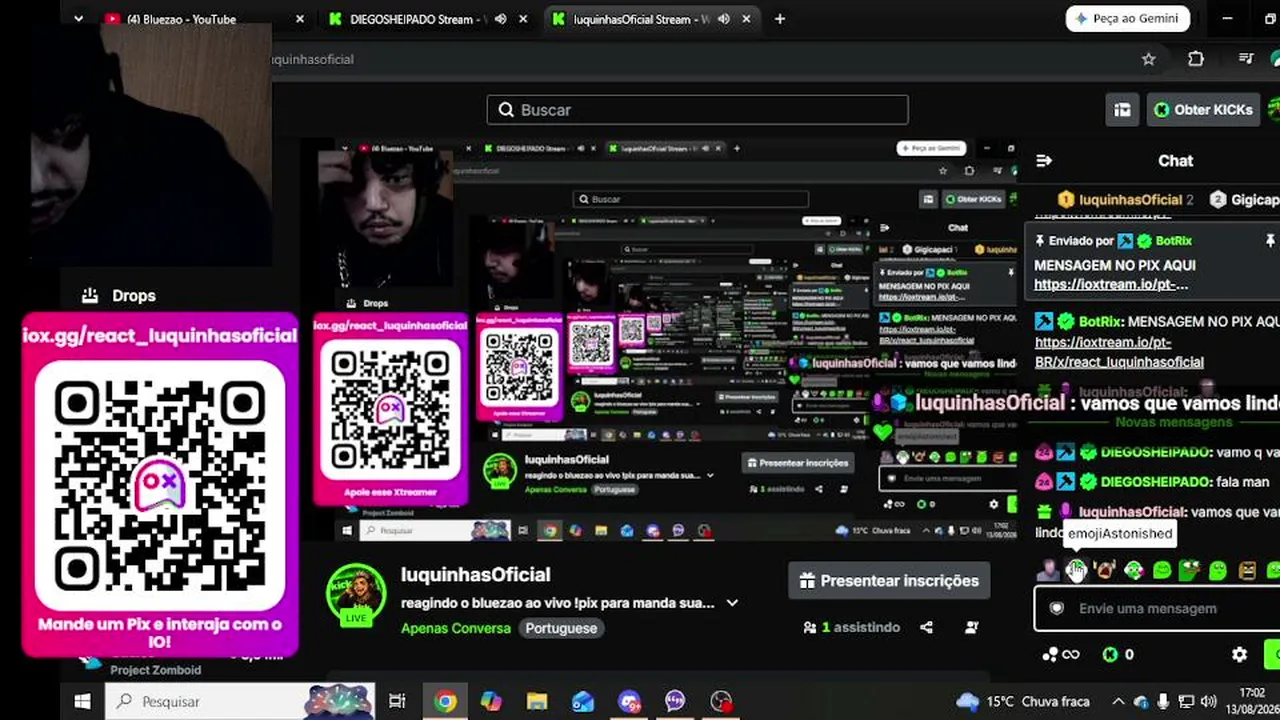Open the media controls icon in the toolbar

pos(1246,59)
